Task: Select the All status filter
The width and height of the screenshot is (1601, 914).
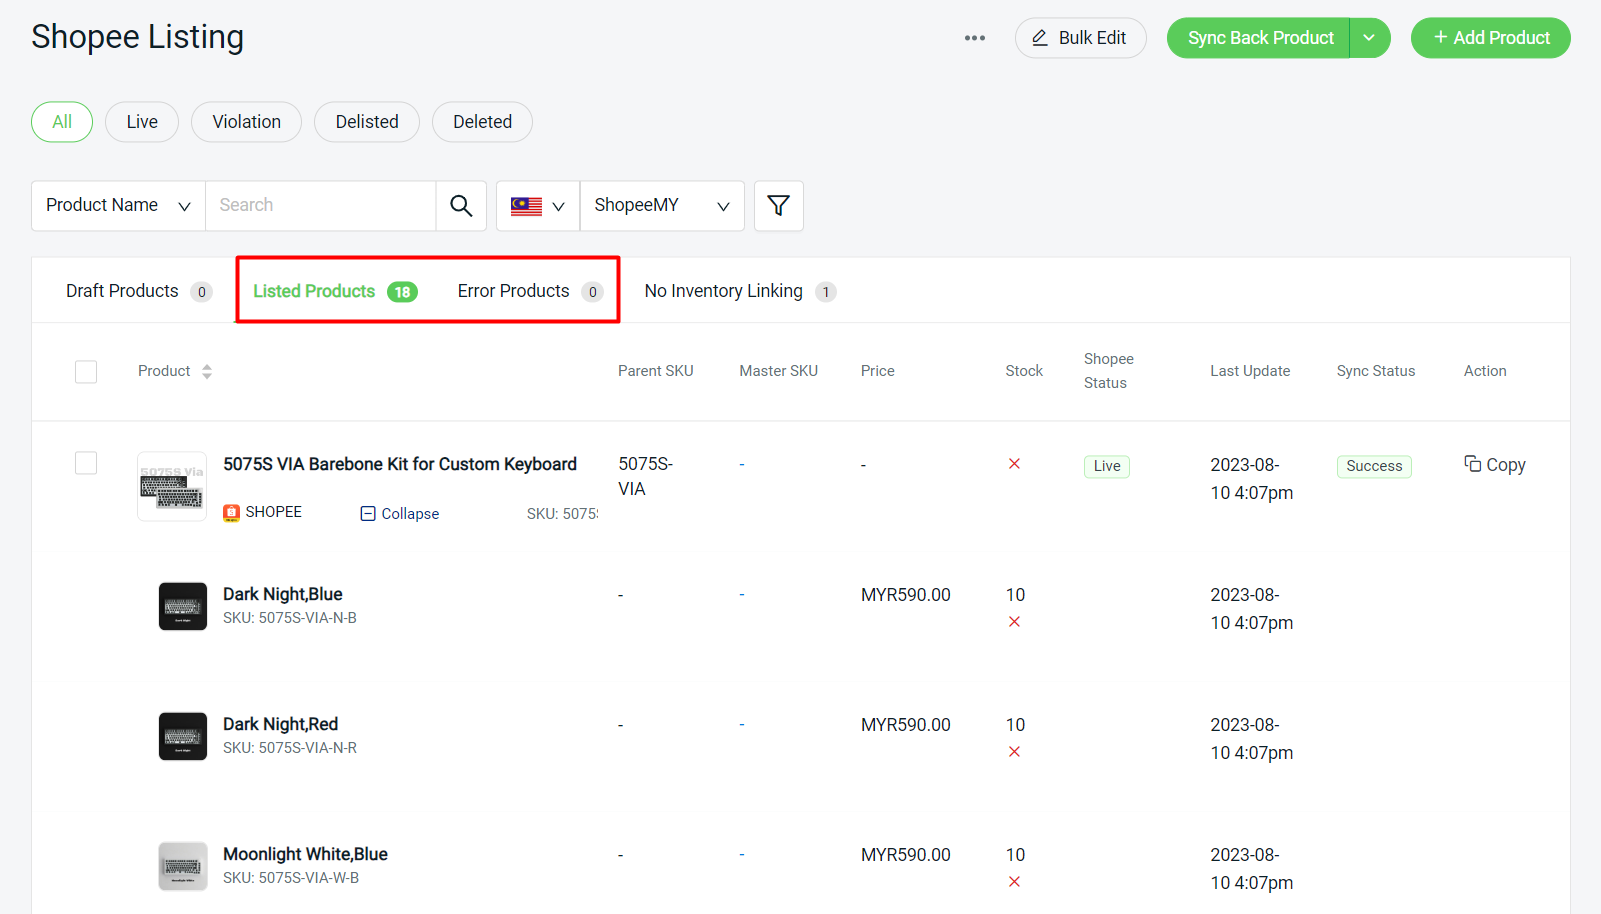Action: pyautogui.click(x=62, y=122)
